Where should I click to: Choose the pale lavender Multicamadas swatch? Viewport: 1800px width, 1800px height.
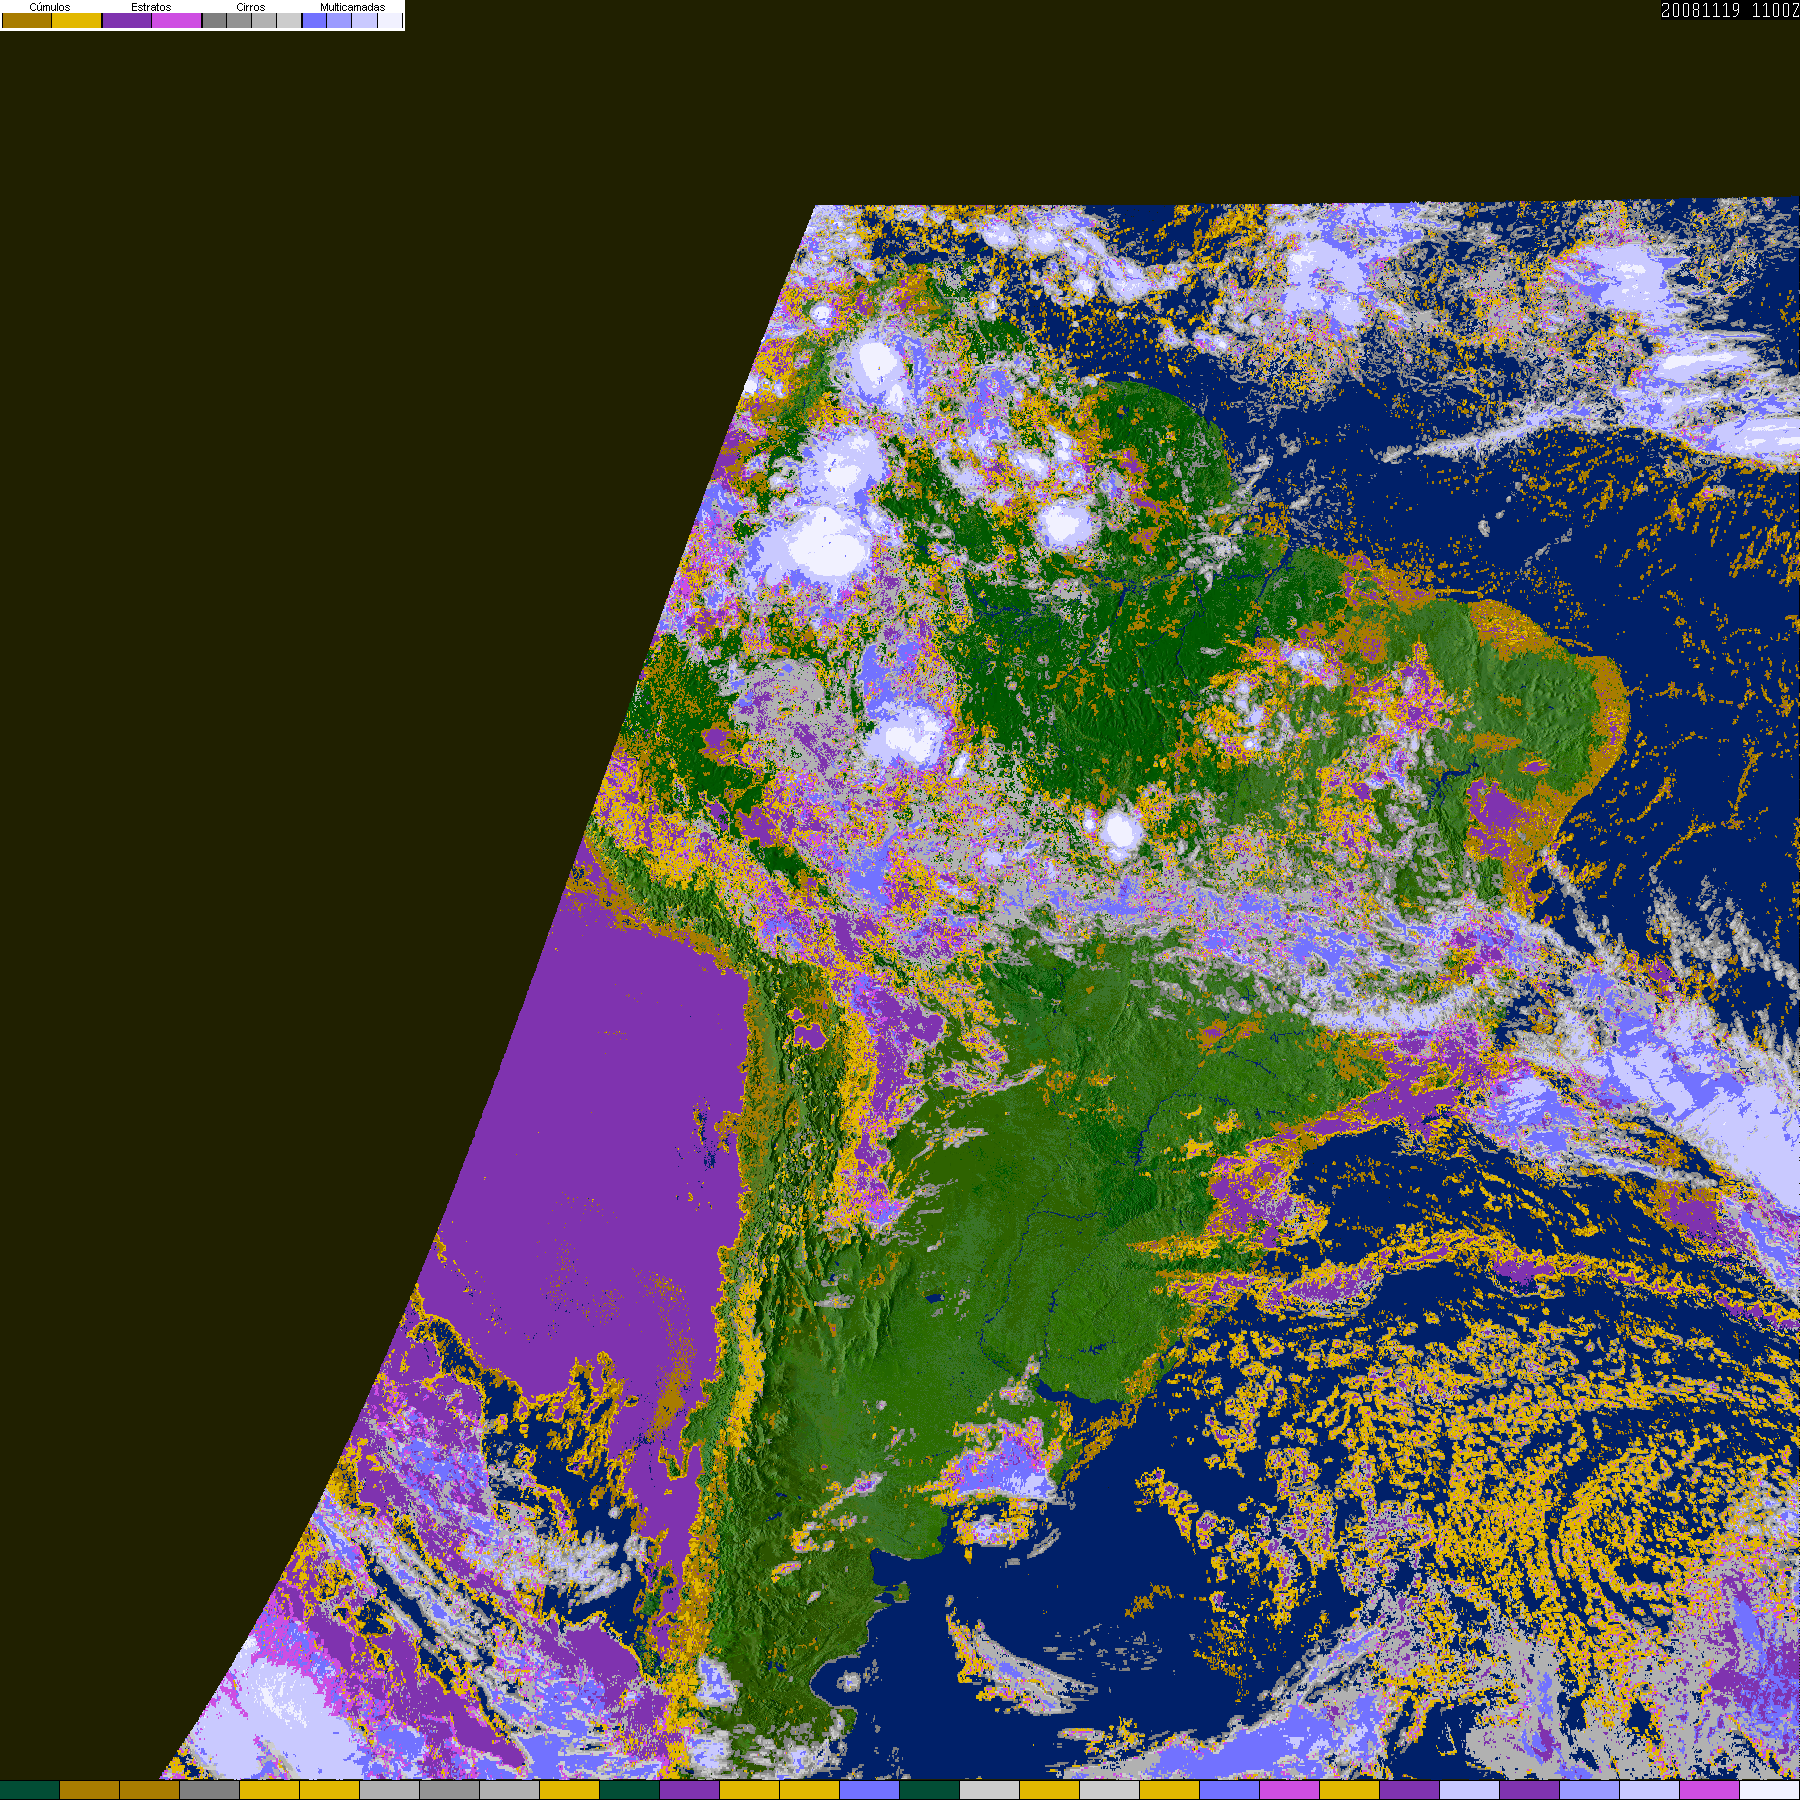(364, 20)
